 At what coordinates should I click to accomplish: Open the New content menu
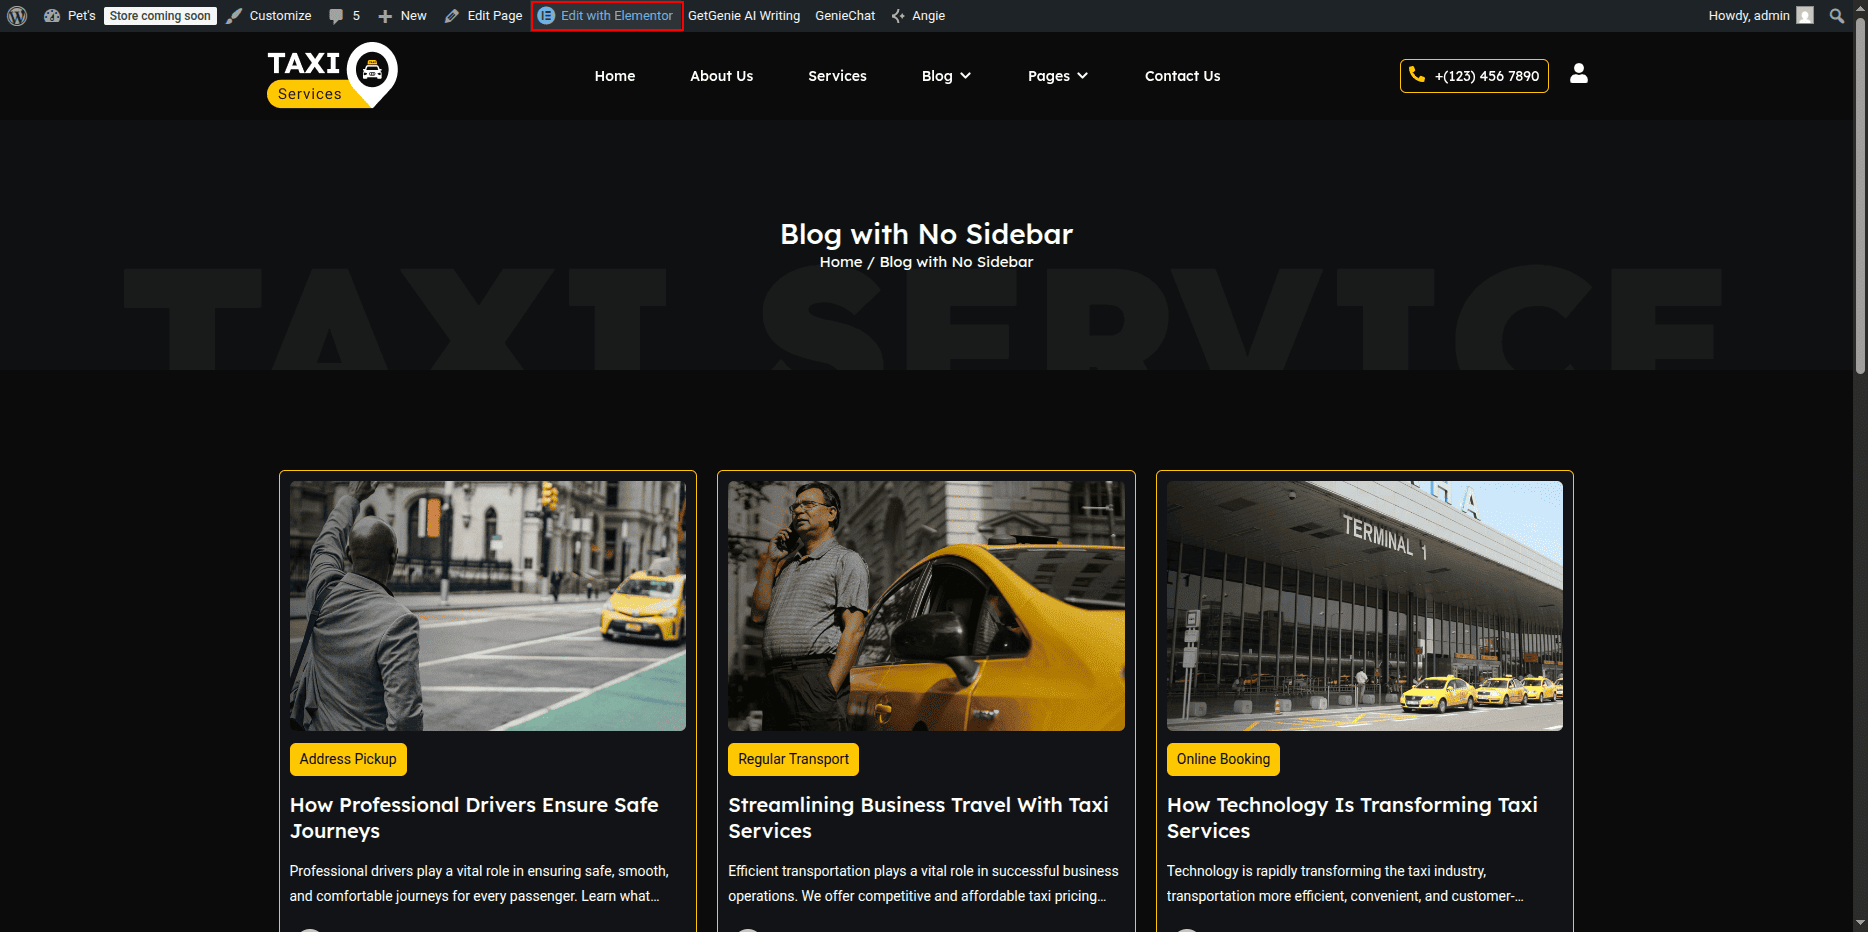click(402, 16)
